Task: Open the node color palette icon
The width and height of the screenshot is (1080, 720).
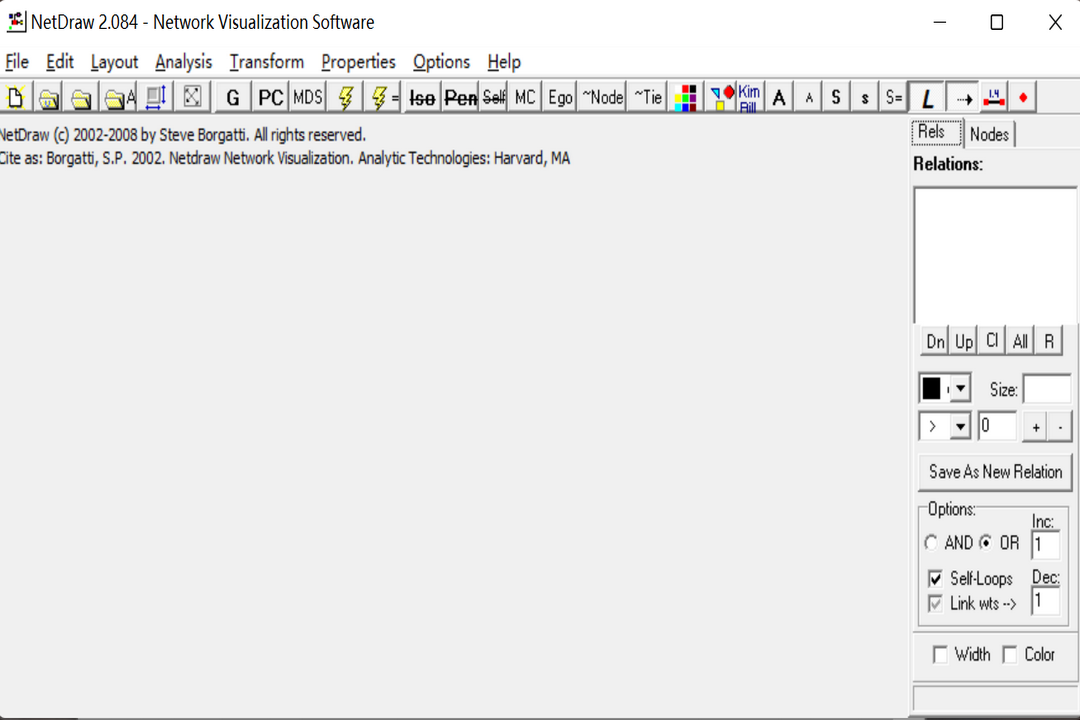Action: [685, 97]
